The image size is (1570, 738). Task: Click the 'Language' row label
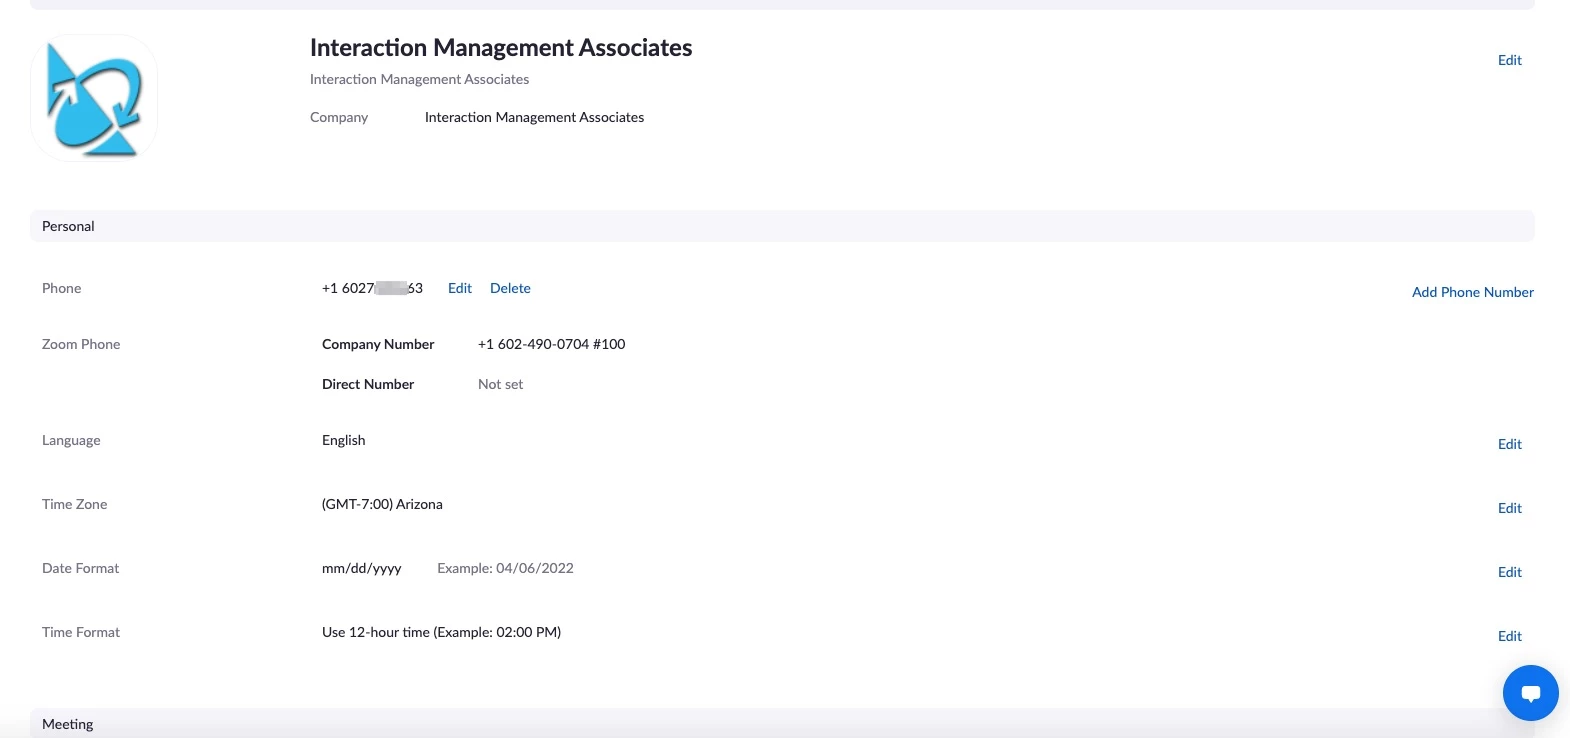point(71,440)
